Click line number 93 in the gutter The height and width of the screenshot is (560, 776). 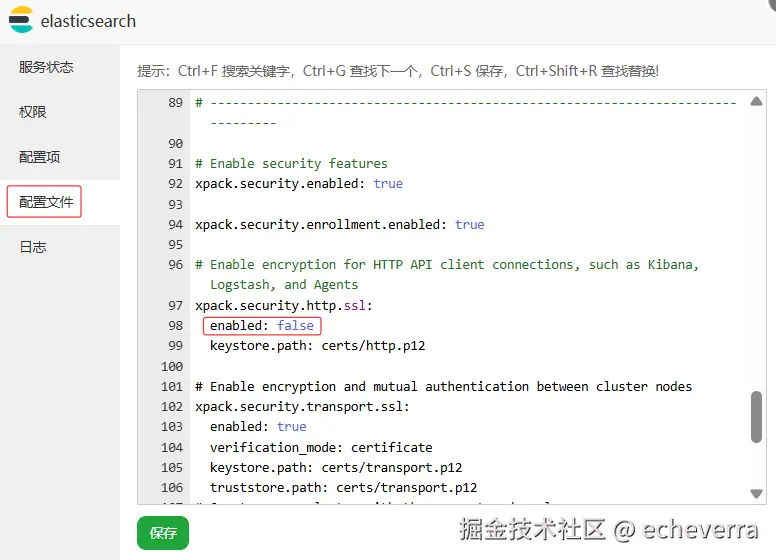[175, 204]
